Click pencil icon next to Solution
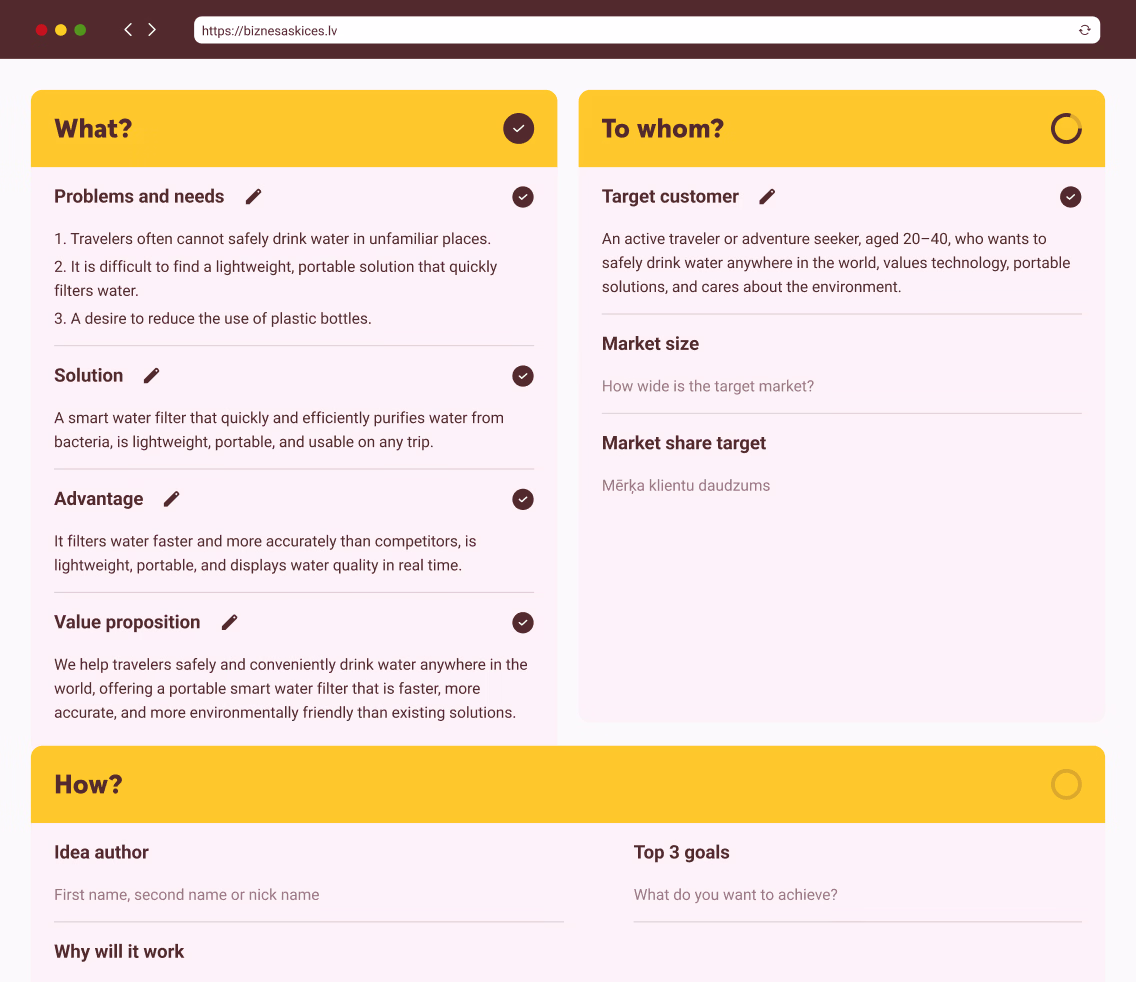The image size is (1136, 982). (x=151, y=376)
